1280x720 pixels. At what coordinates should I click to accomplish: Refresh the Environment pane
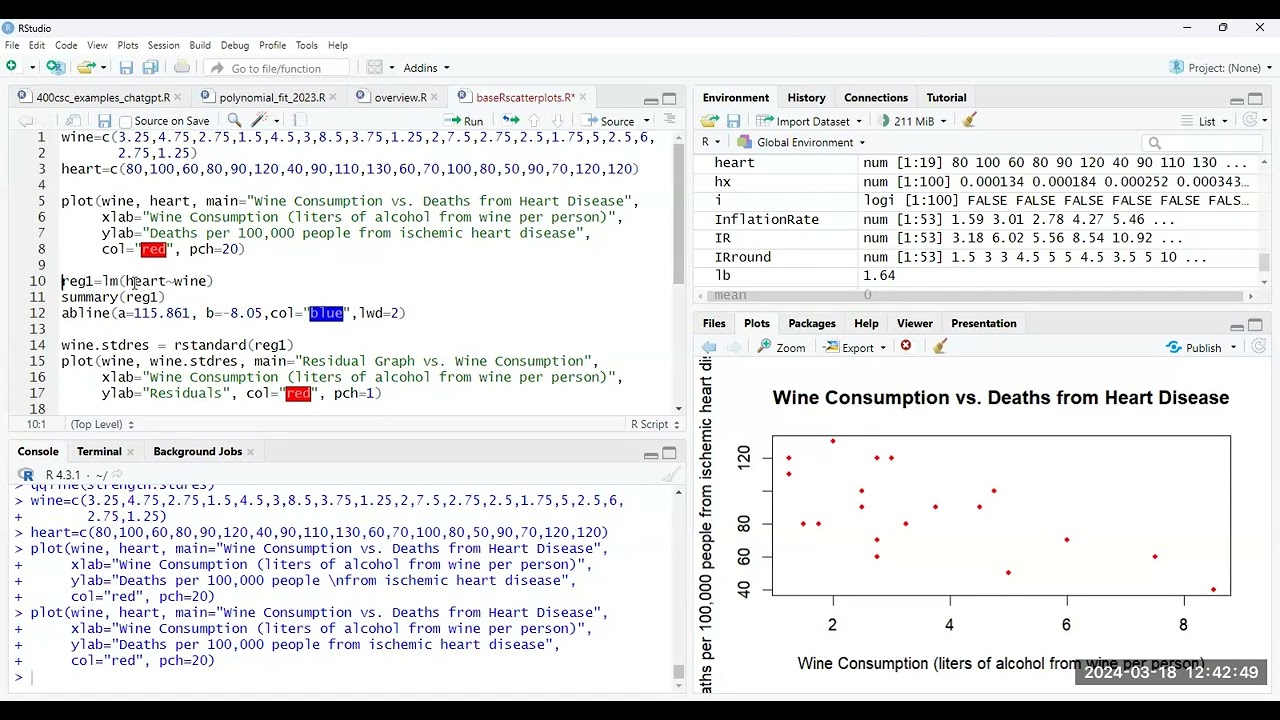click(1248, 120)
